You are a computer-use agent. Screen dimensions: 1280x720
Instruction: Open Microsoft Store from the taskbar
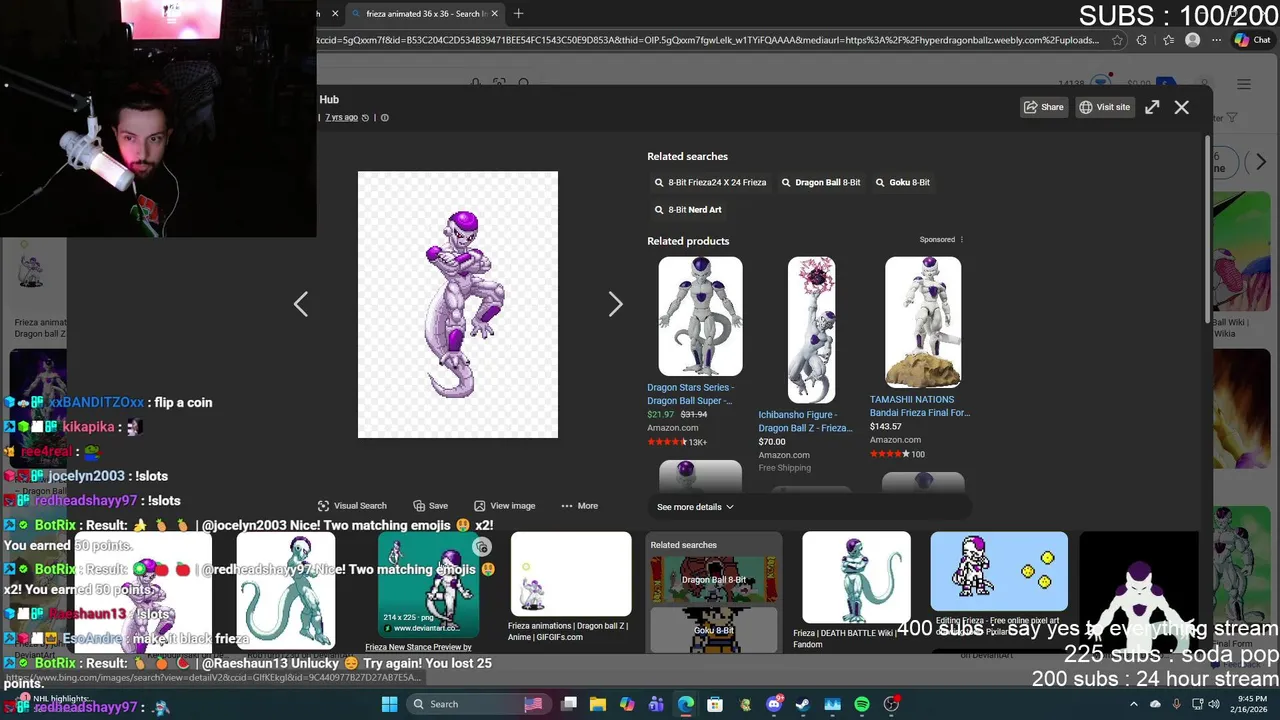click(715, 704)
